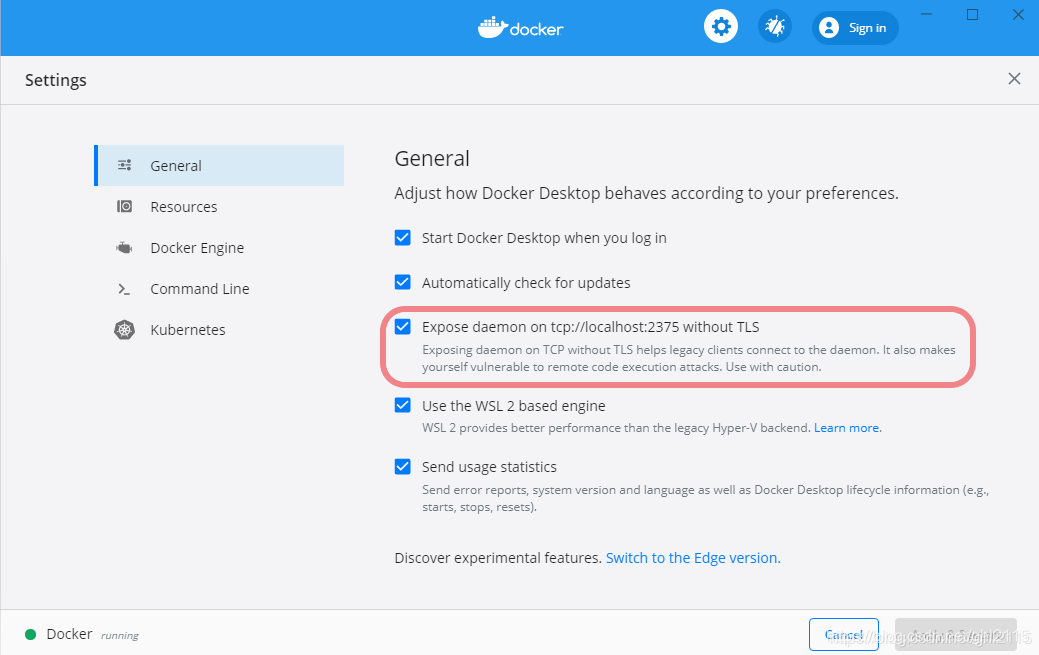
Task: Click Switch to the Edge version link
Action: 691,557
